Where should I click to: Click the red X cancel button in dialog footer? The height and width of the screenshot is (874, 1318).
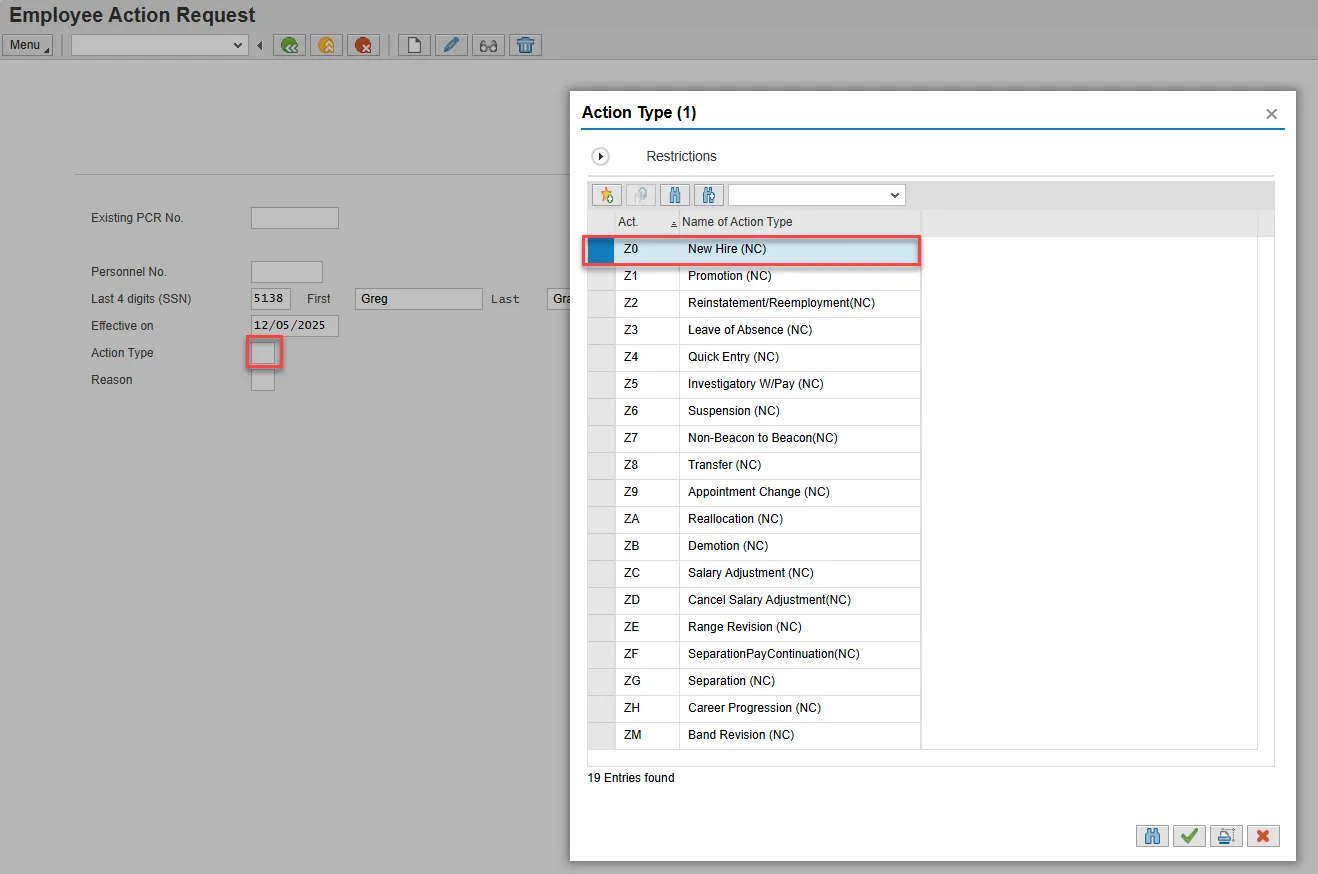(x=1263, y=836)
